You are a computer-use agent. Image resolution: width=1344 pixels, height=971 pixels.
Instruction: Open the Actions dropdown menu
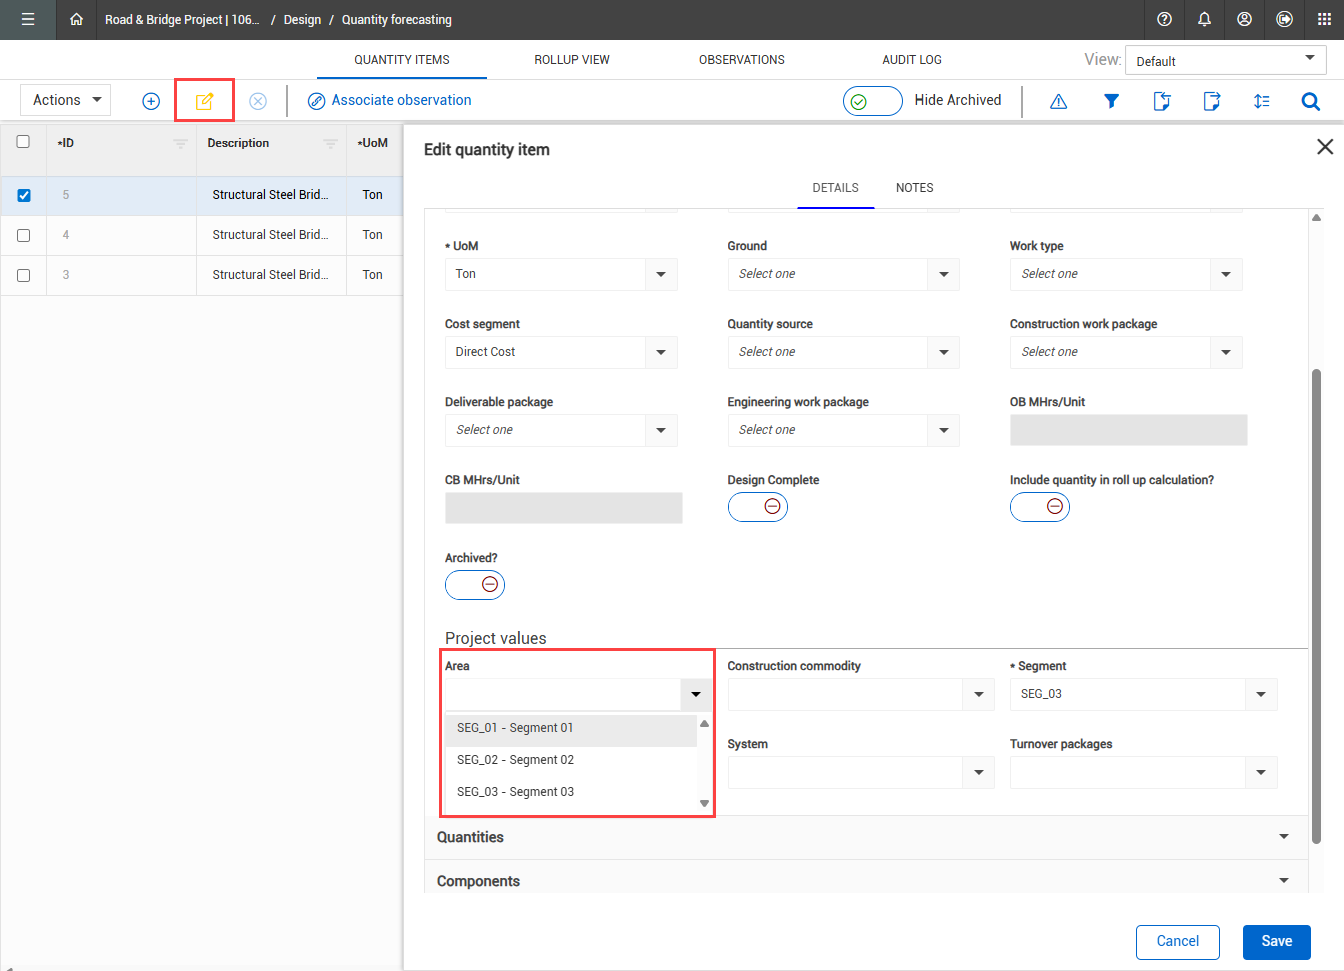click(66, 100)
